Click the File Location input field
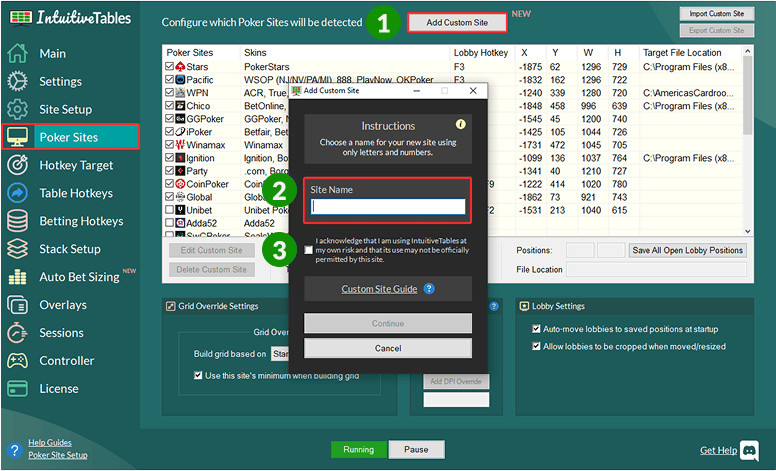 pos(656,270)
